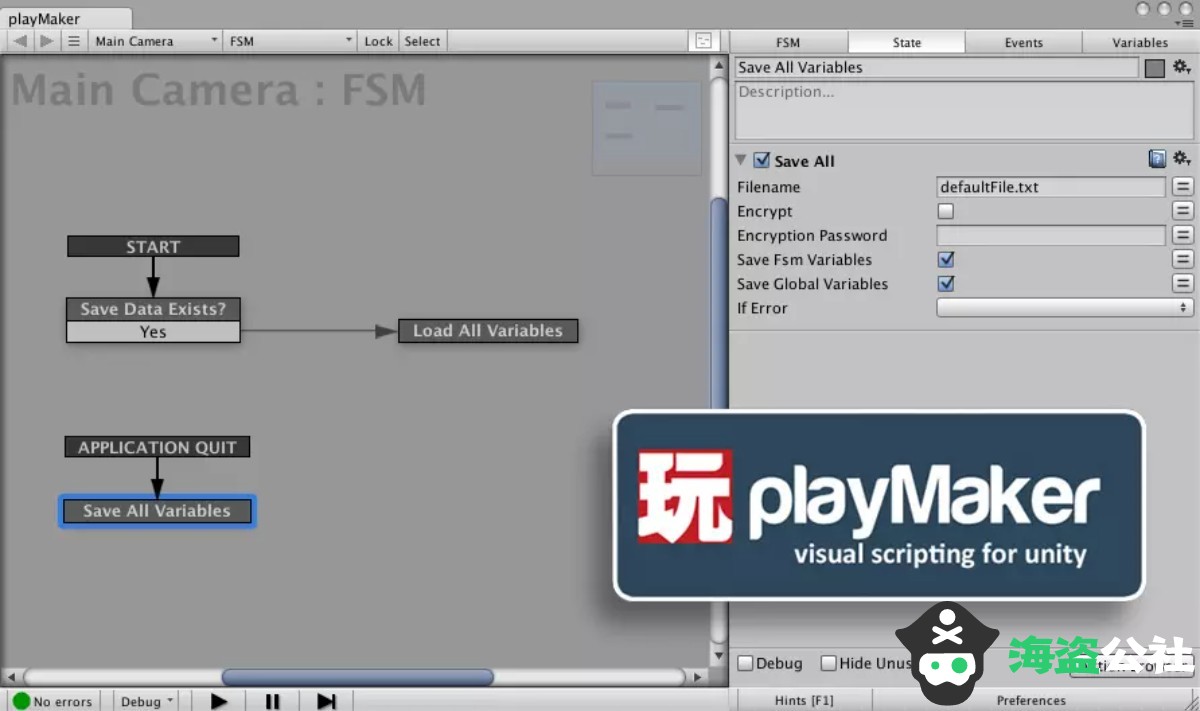1200x711 pixels.
Task: Select the playMaker window tab
Action: coord(66,18)
